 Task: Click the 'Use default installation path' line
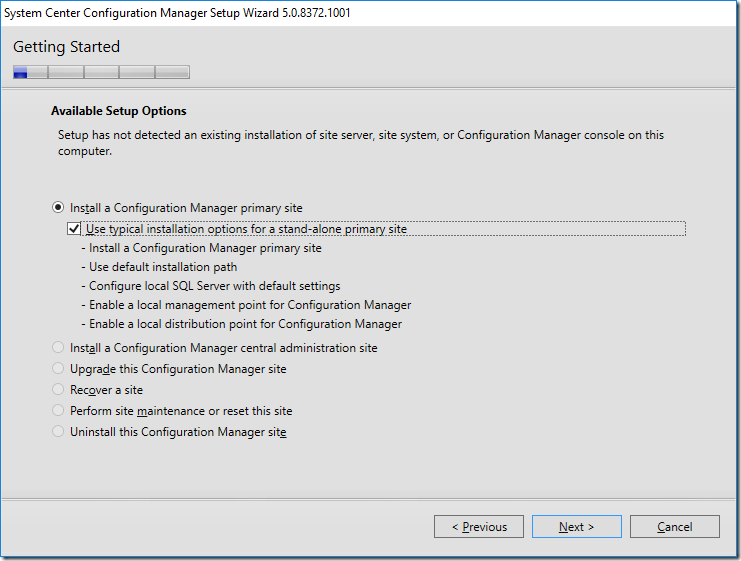coord(159,267)
